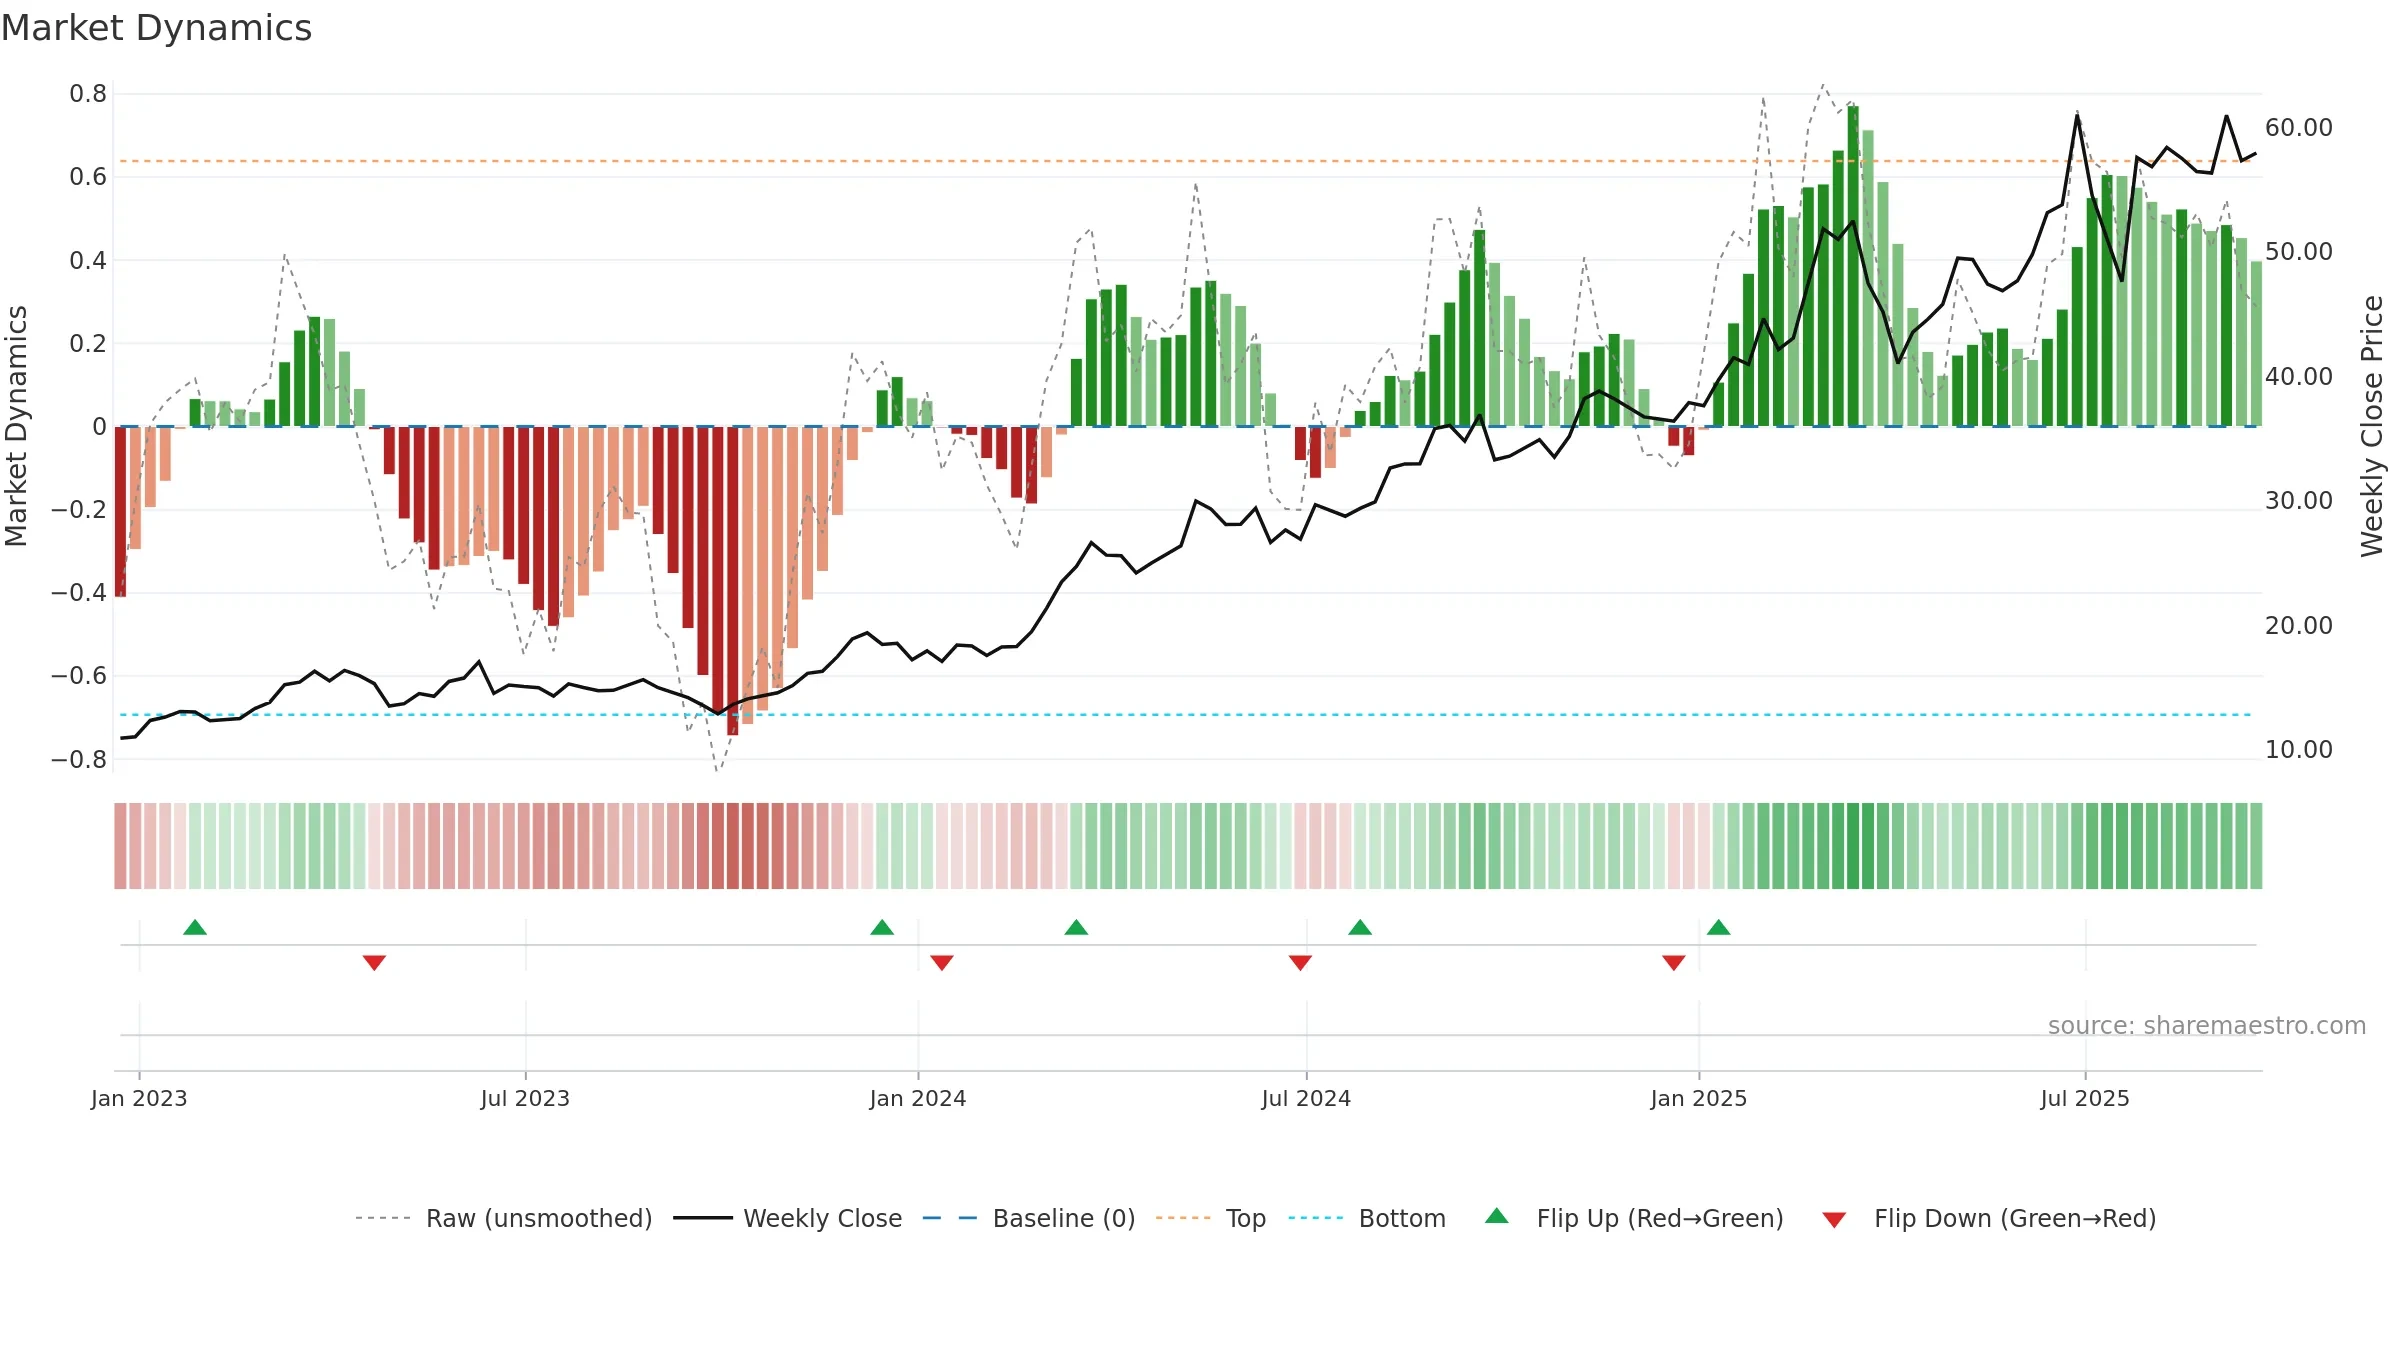
Task: Click the green Flip Up legend triangle
Action: [1497, 1216]
